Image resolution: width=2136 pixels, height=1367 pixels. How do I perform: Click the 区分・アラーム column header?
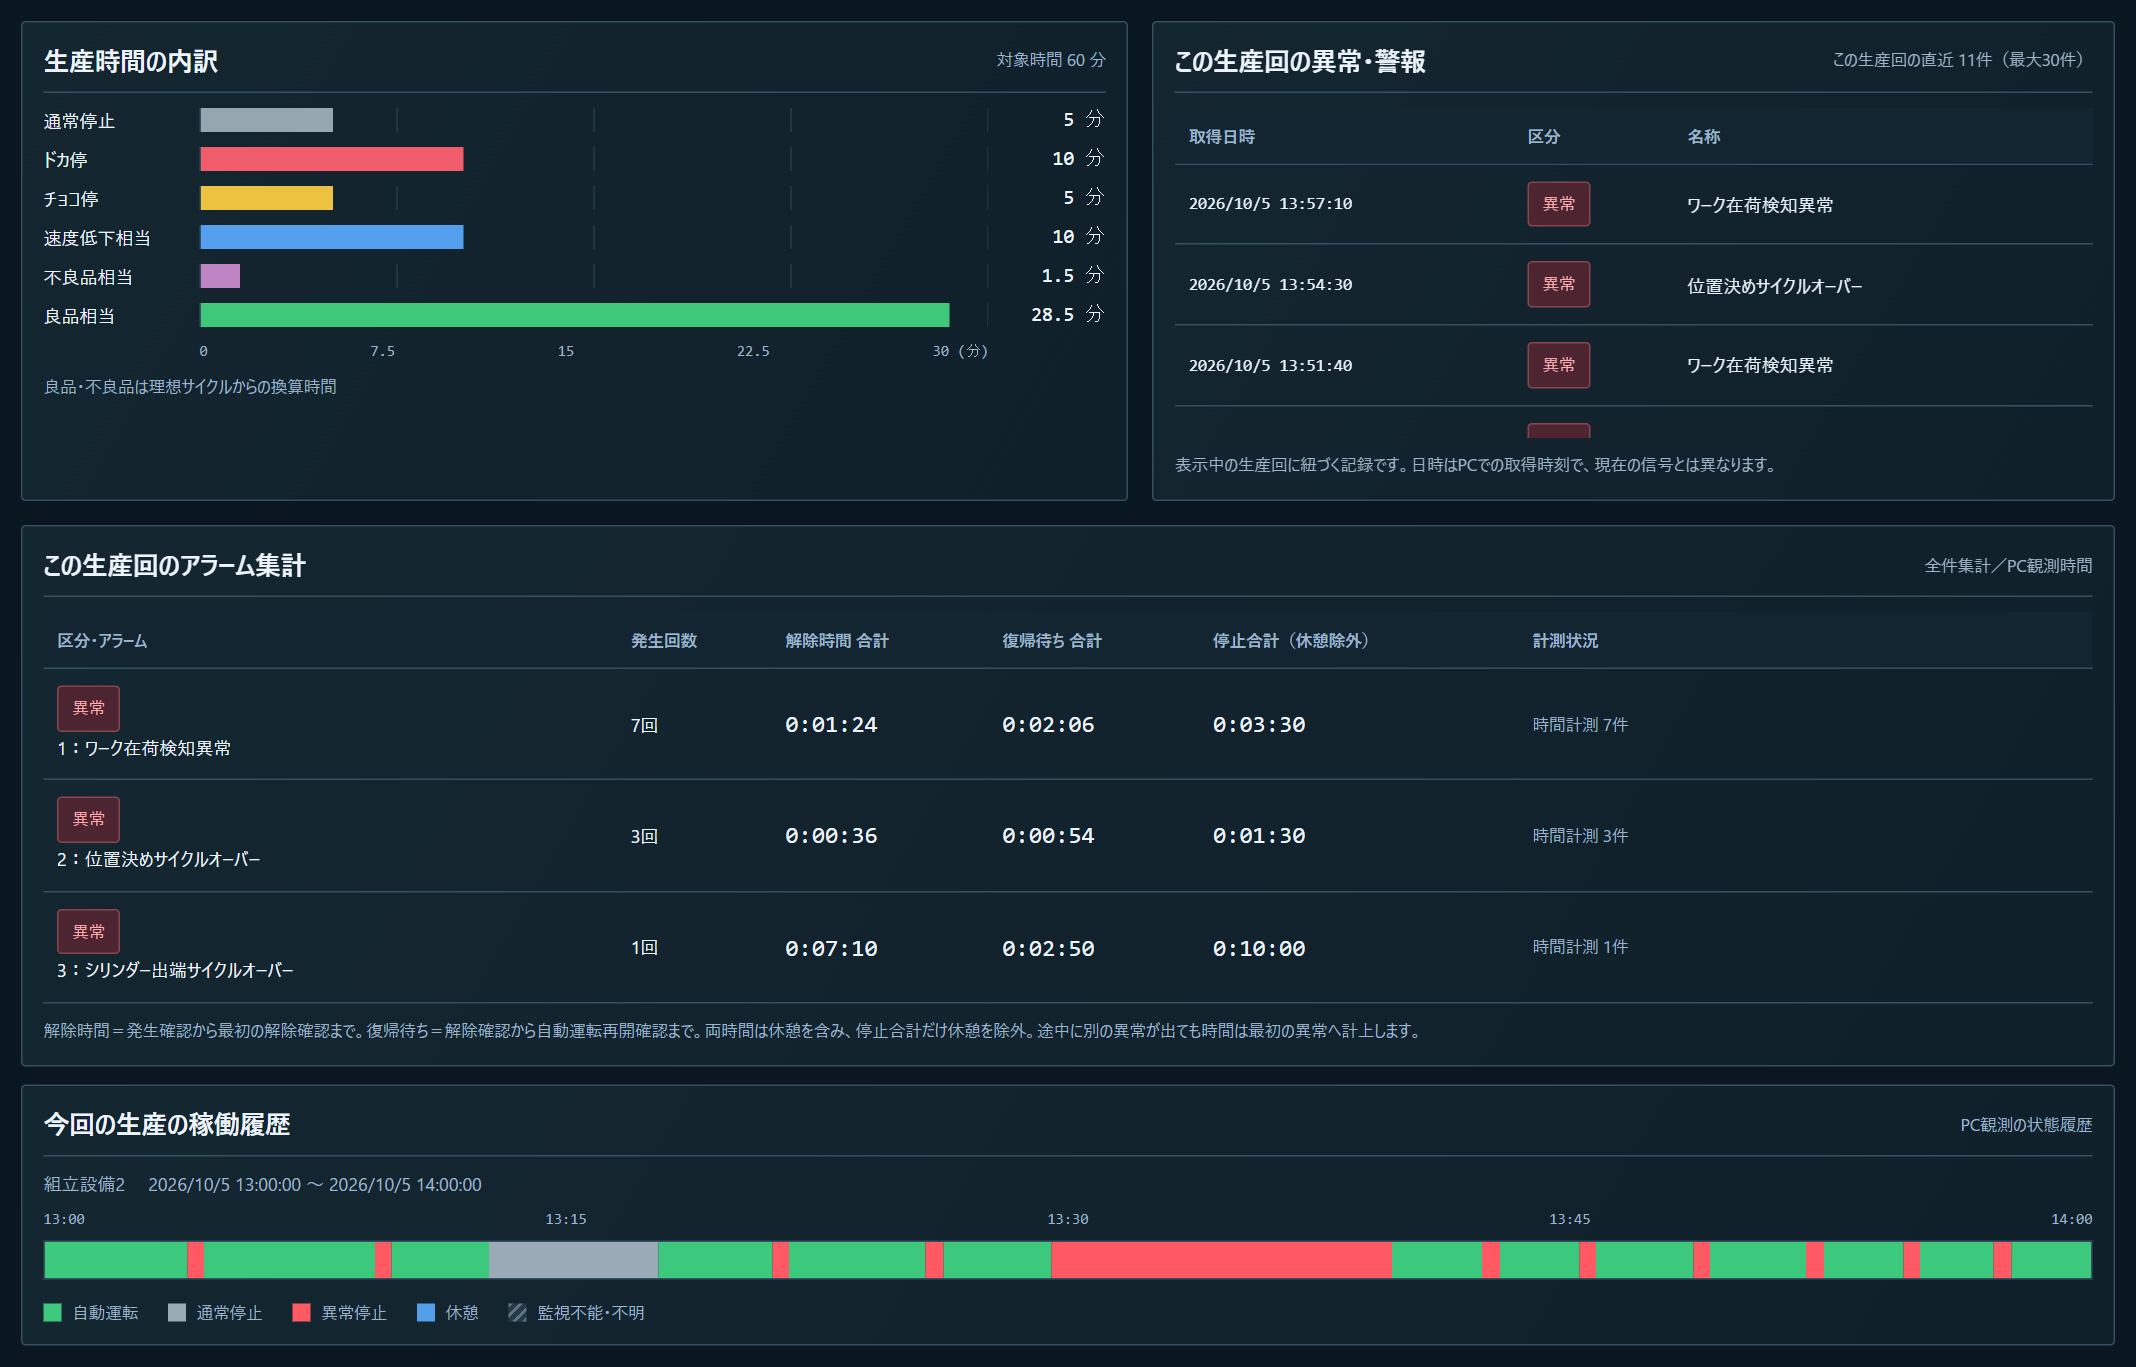click(102, 641)
